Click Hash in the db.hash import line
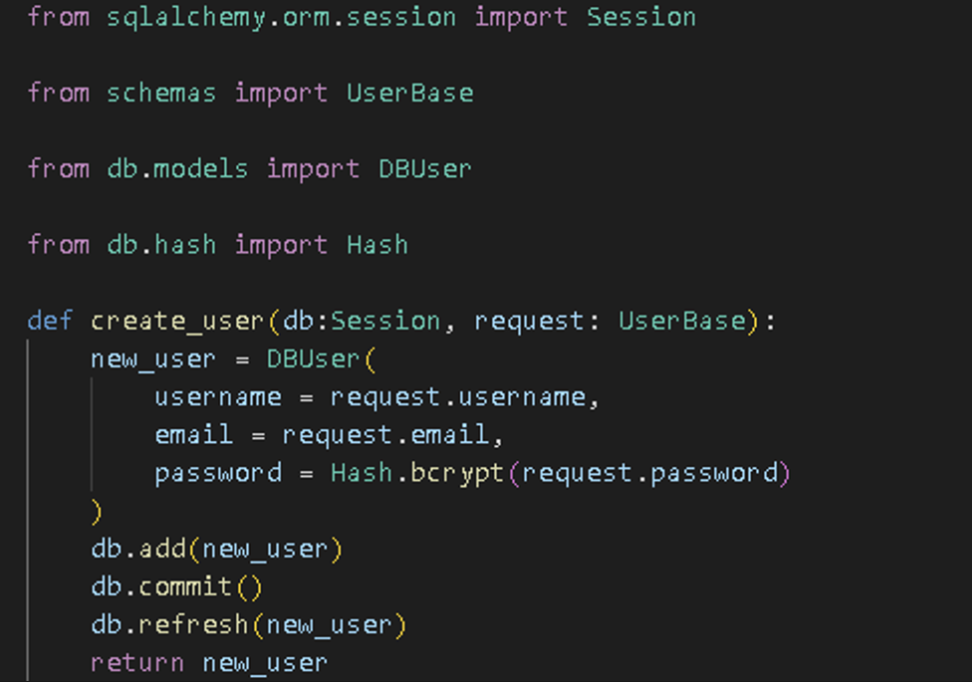Screen dimensions: 972x682 pos(377,244)
